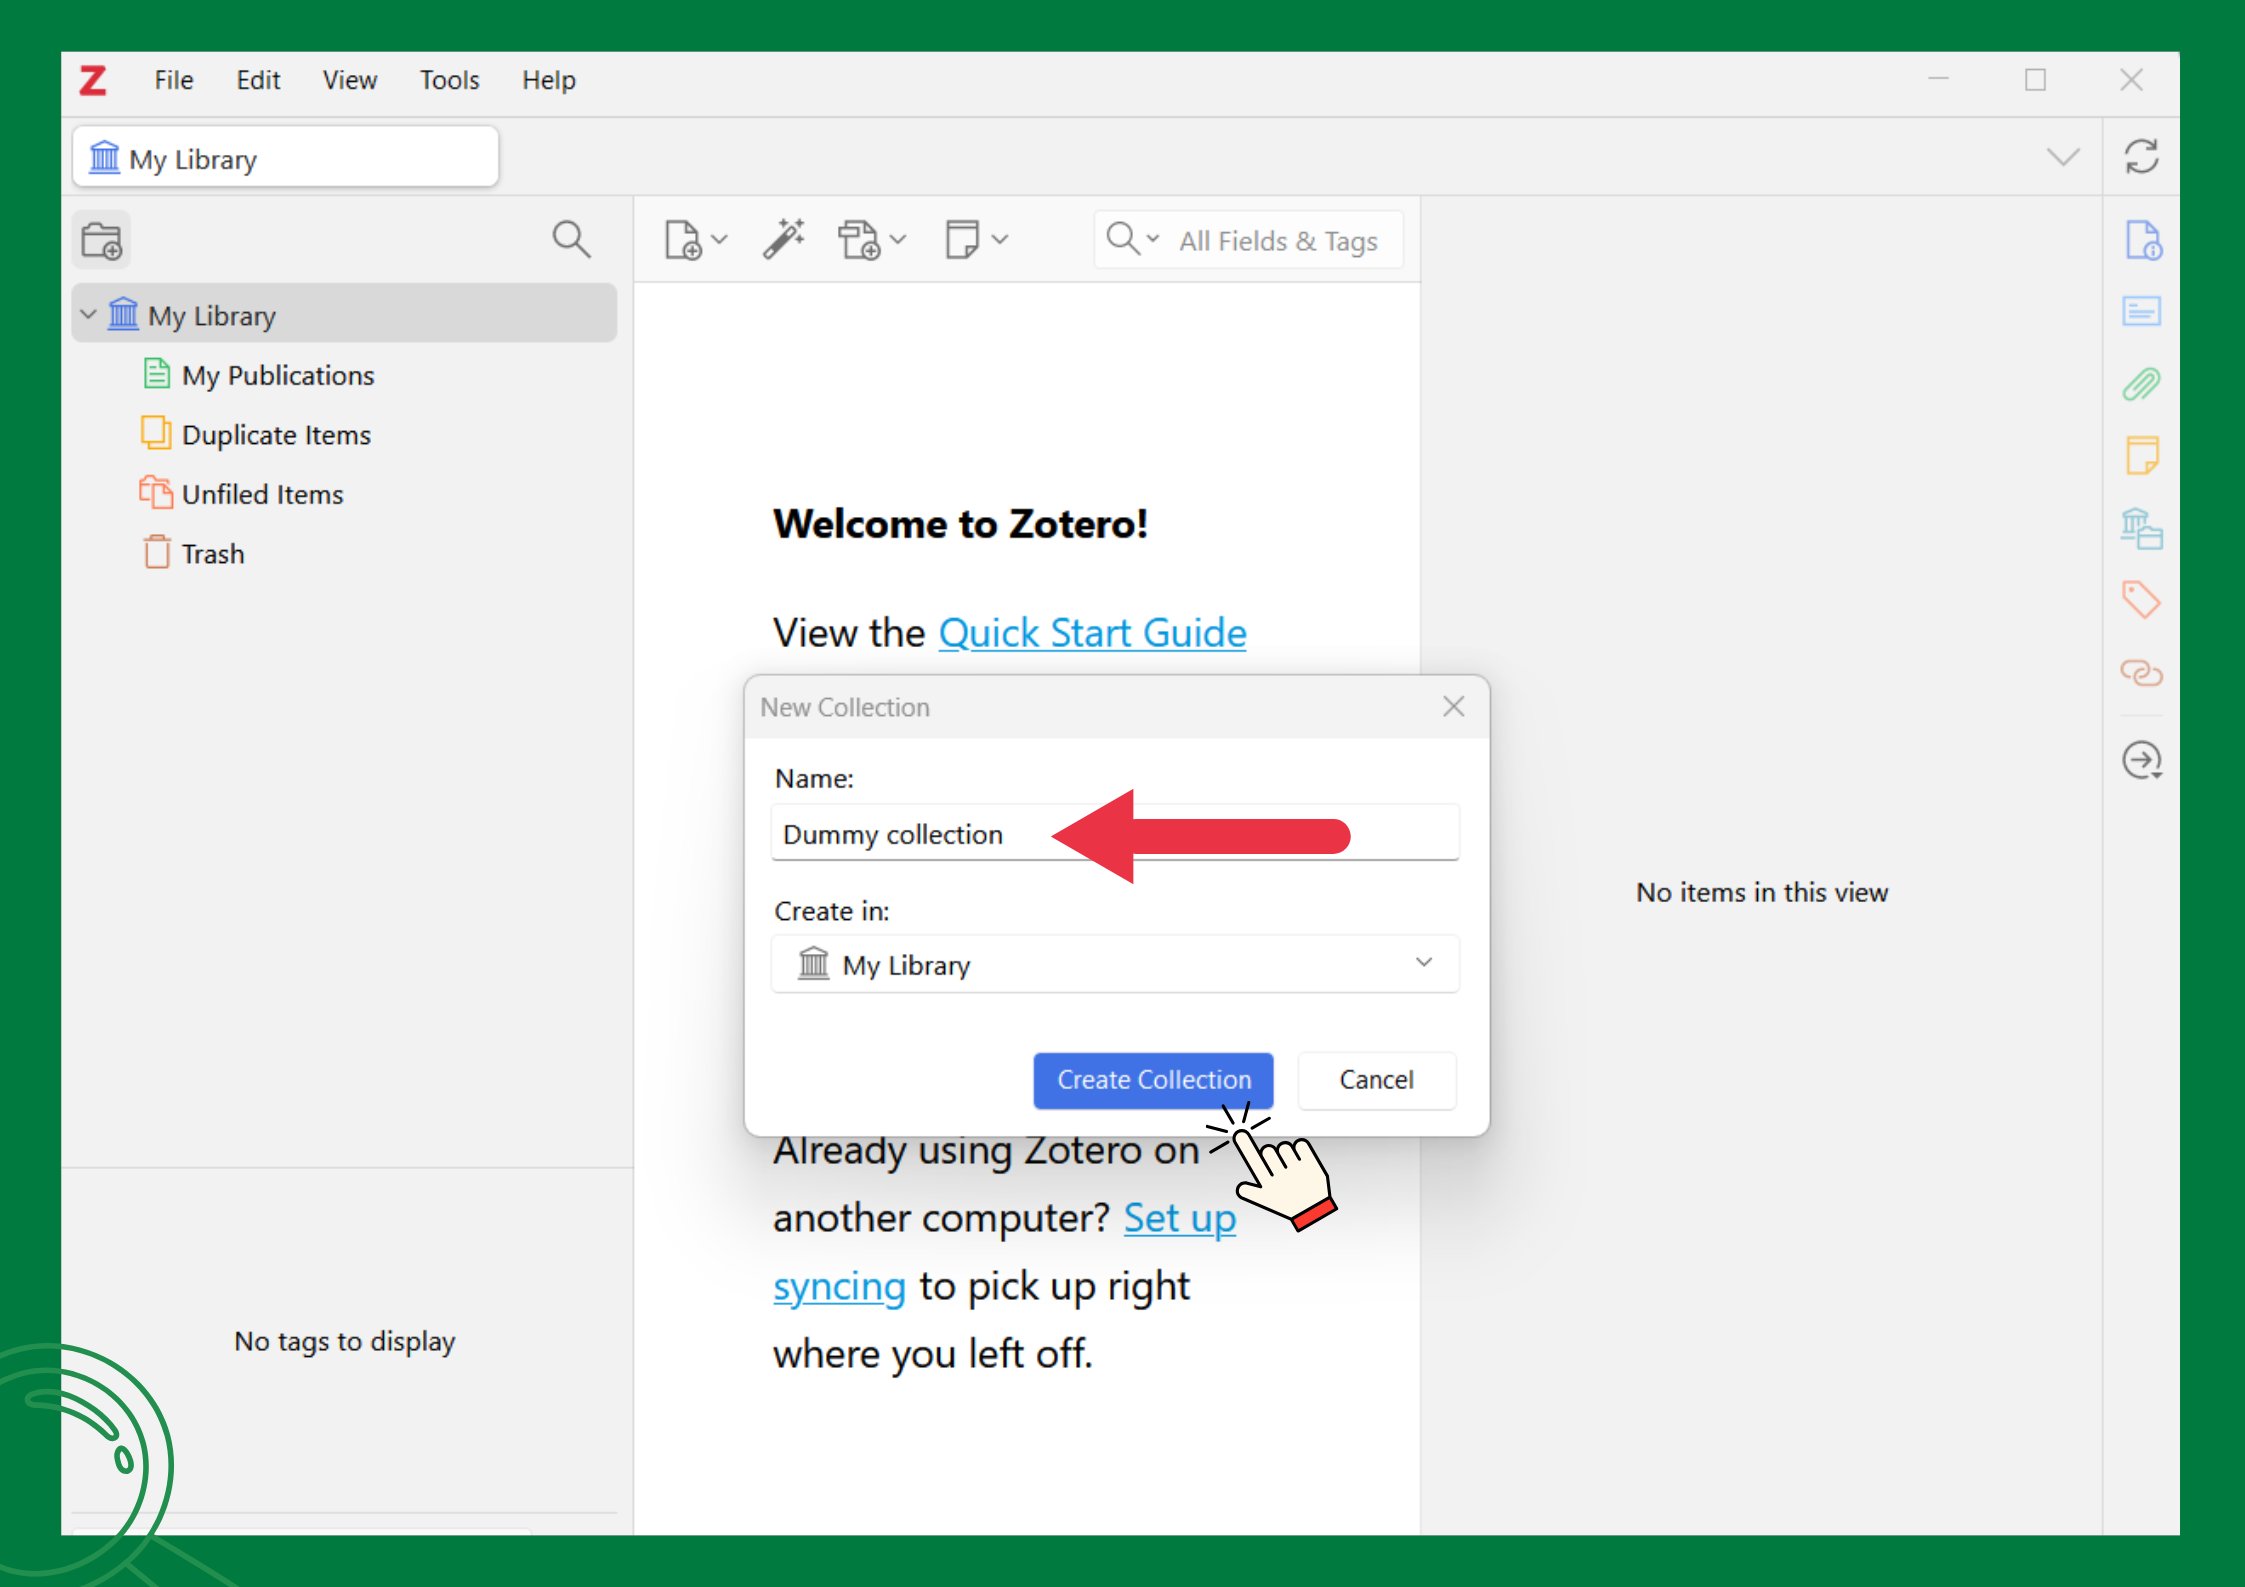Open the Edit menu
The image size is (2245, 1587).
[x=258, y=80]
